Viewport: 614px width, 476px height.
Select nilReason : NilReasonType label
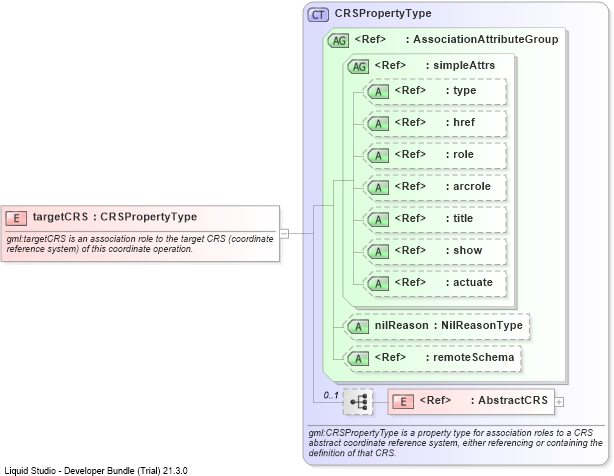point(449,325)
